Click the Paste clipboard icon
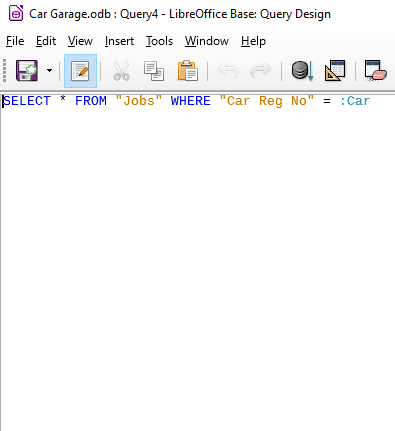 (188, 71)
